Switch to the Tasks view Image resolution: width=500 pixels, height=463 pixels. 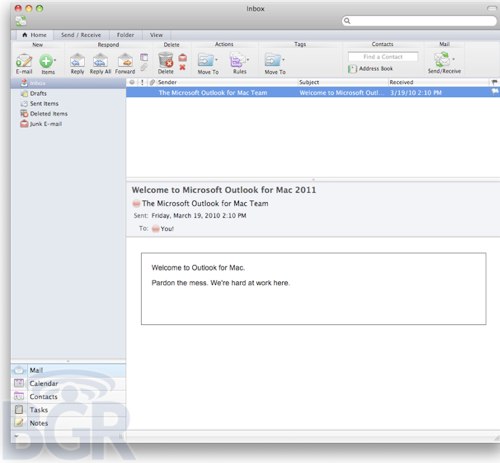tap(68, 410)
